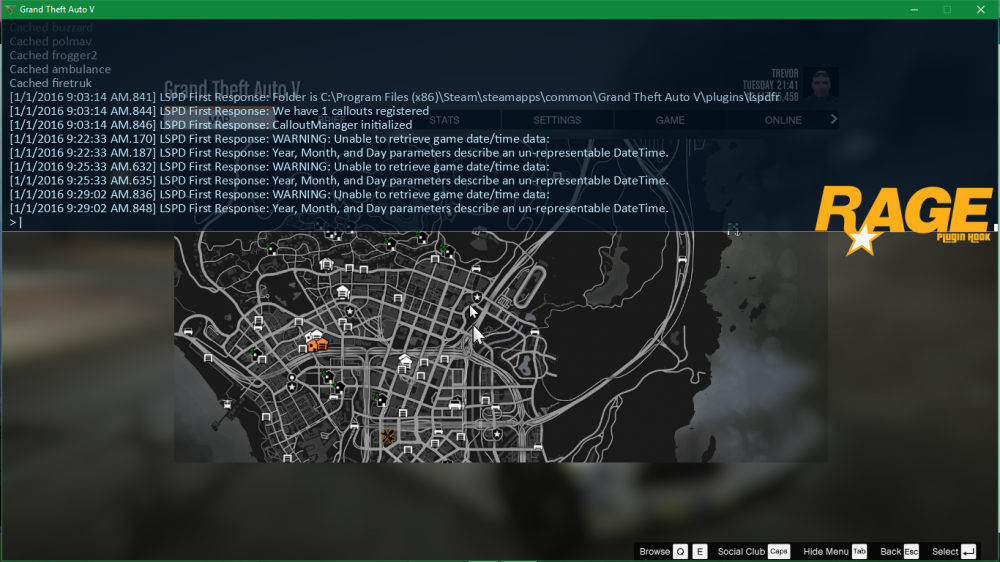Click the 'TUESDAY 21:41' game time text
The height and width of the screenshot is (562, 1000).
[x=770, y=85]
